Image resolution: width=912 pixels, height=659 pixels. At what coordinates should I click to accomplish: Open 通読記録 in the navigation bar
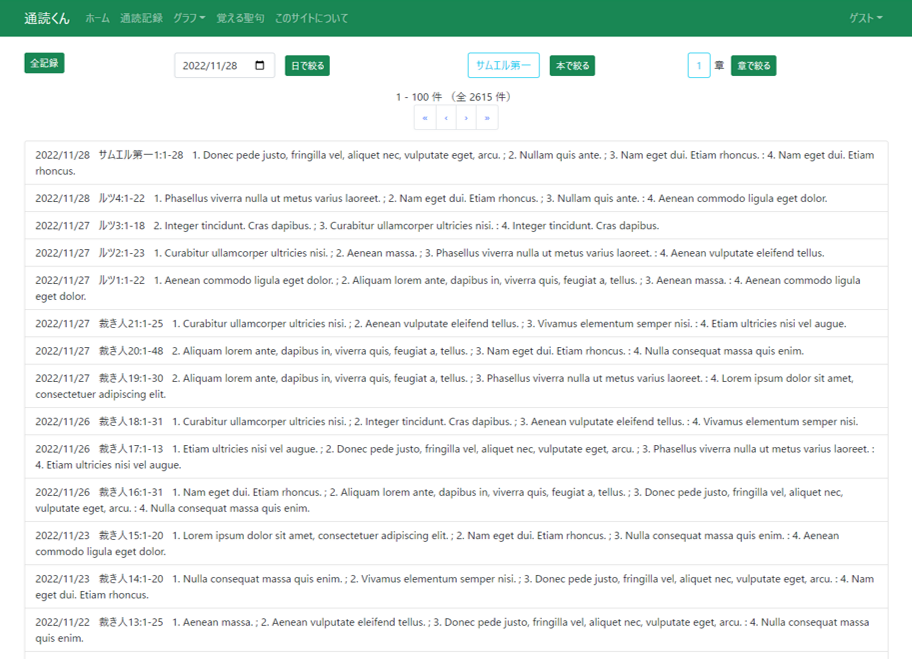coord(141,18)
